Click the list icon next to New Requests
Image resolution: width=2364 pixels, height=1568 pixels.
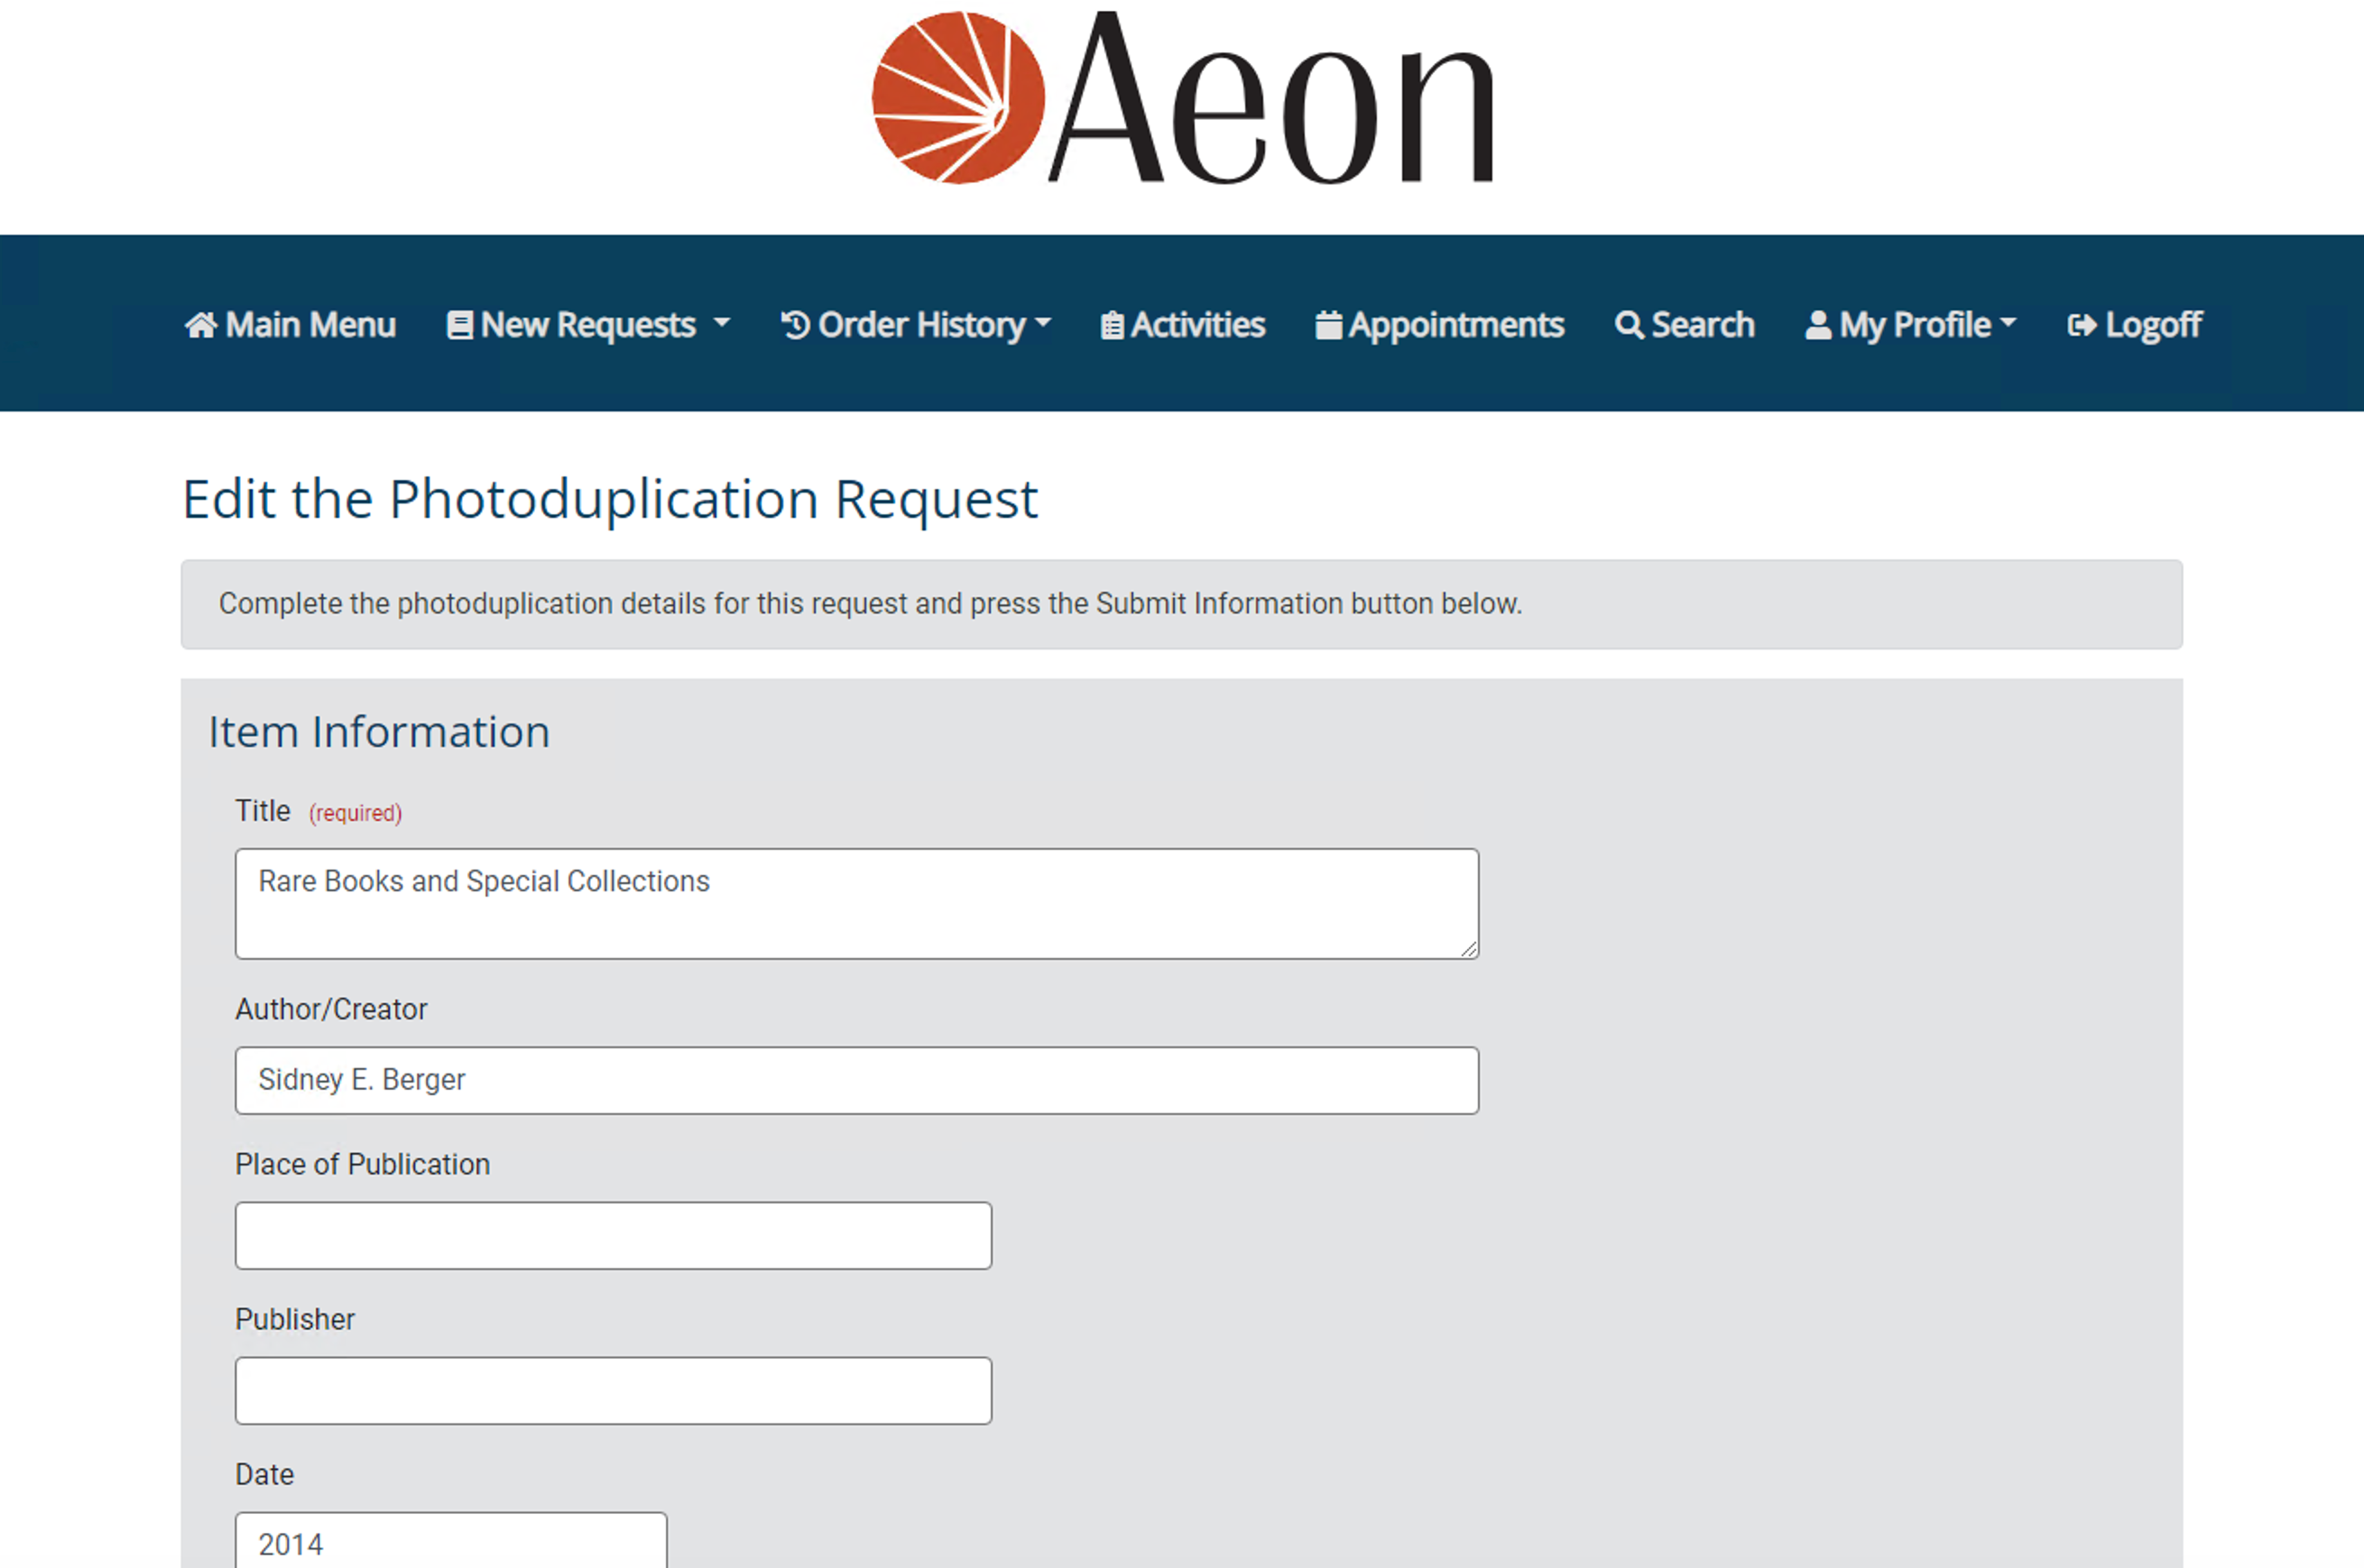point(460,324)
